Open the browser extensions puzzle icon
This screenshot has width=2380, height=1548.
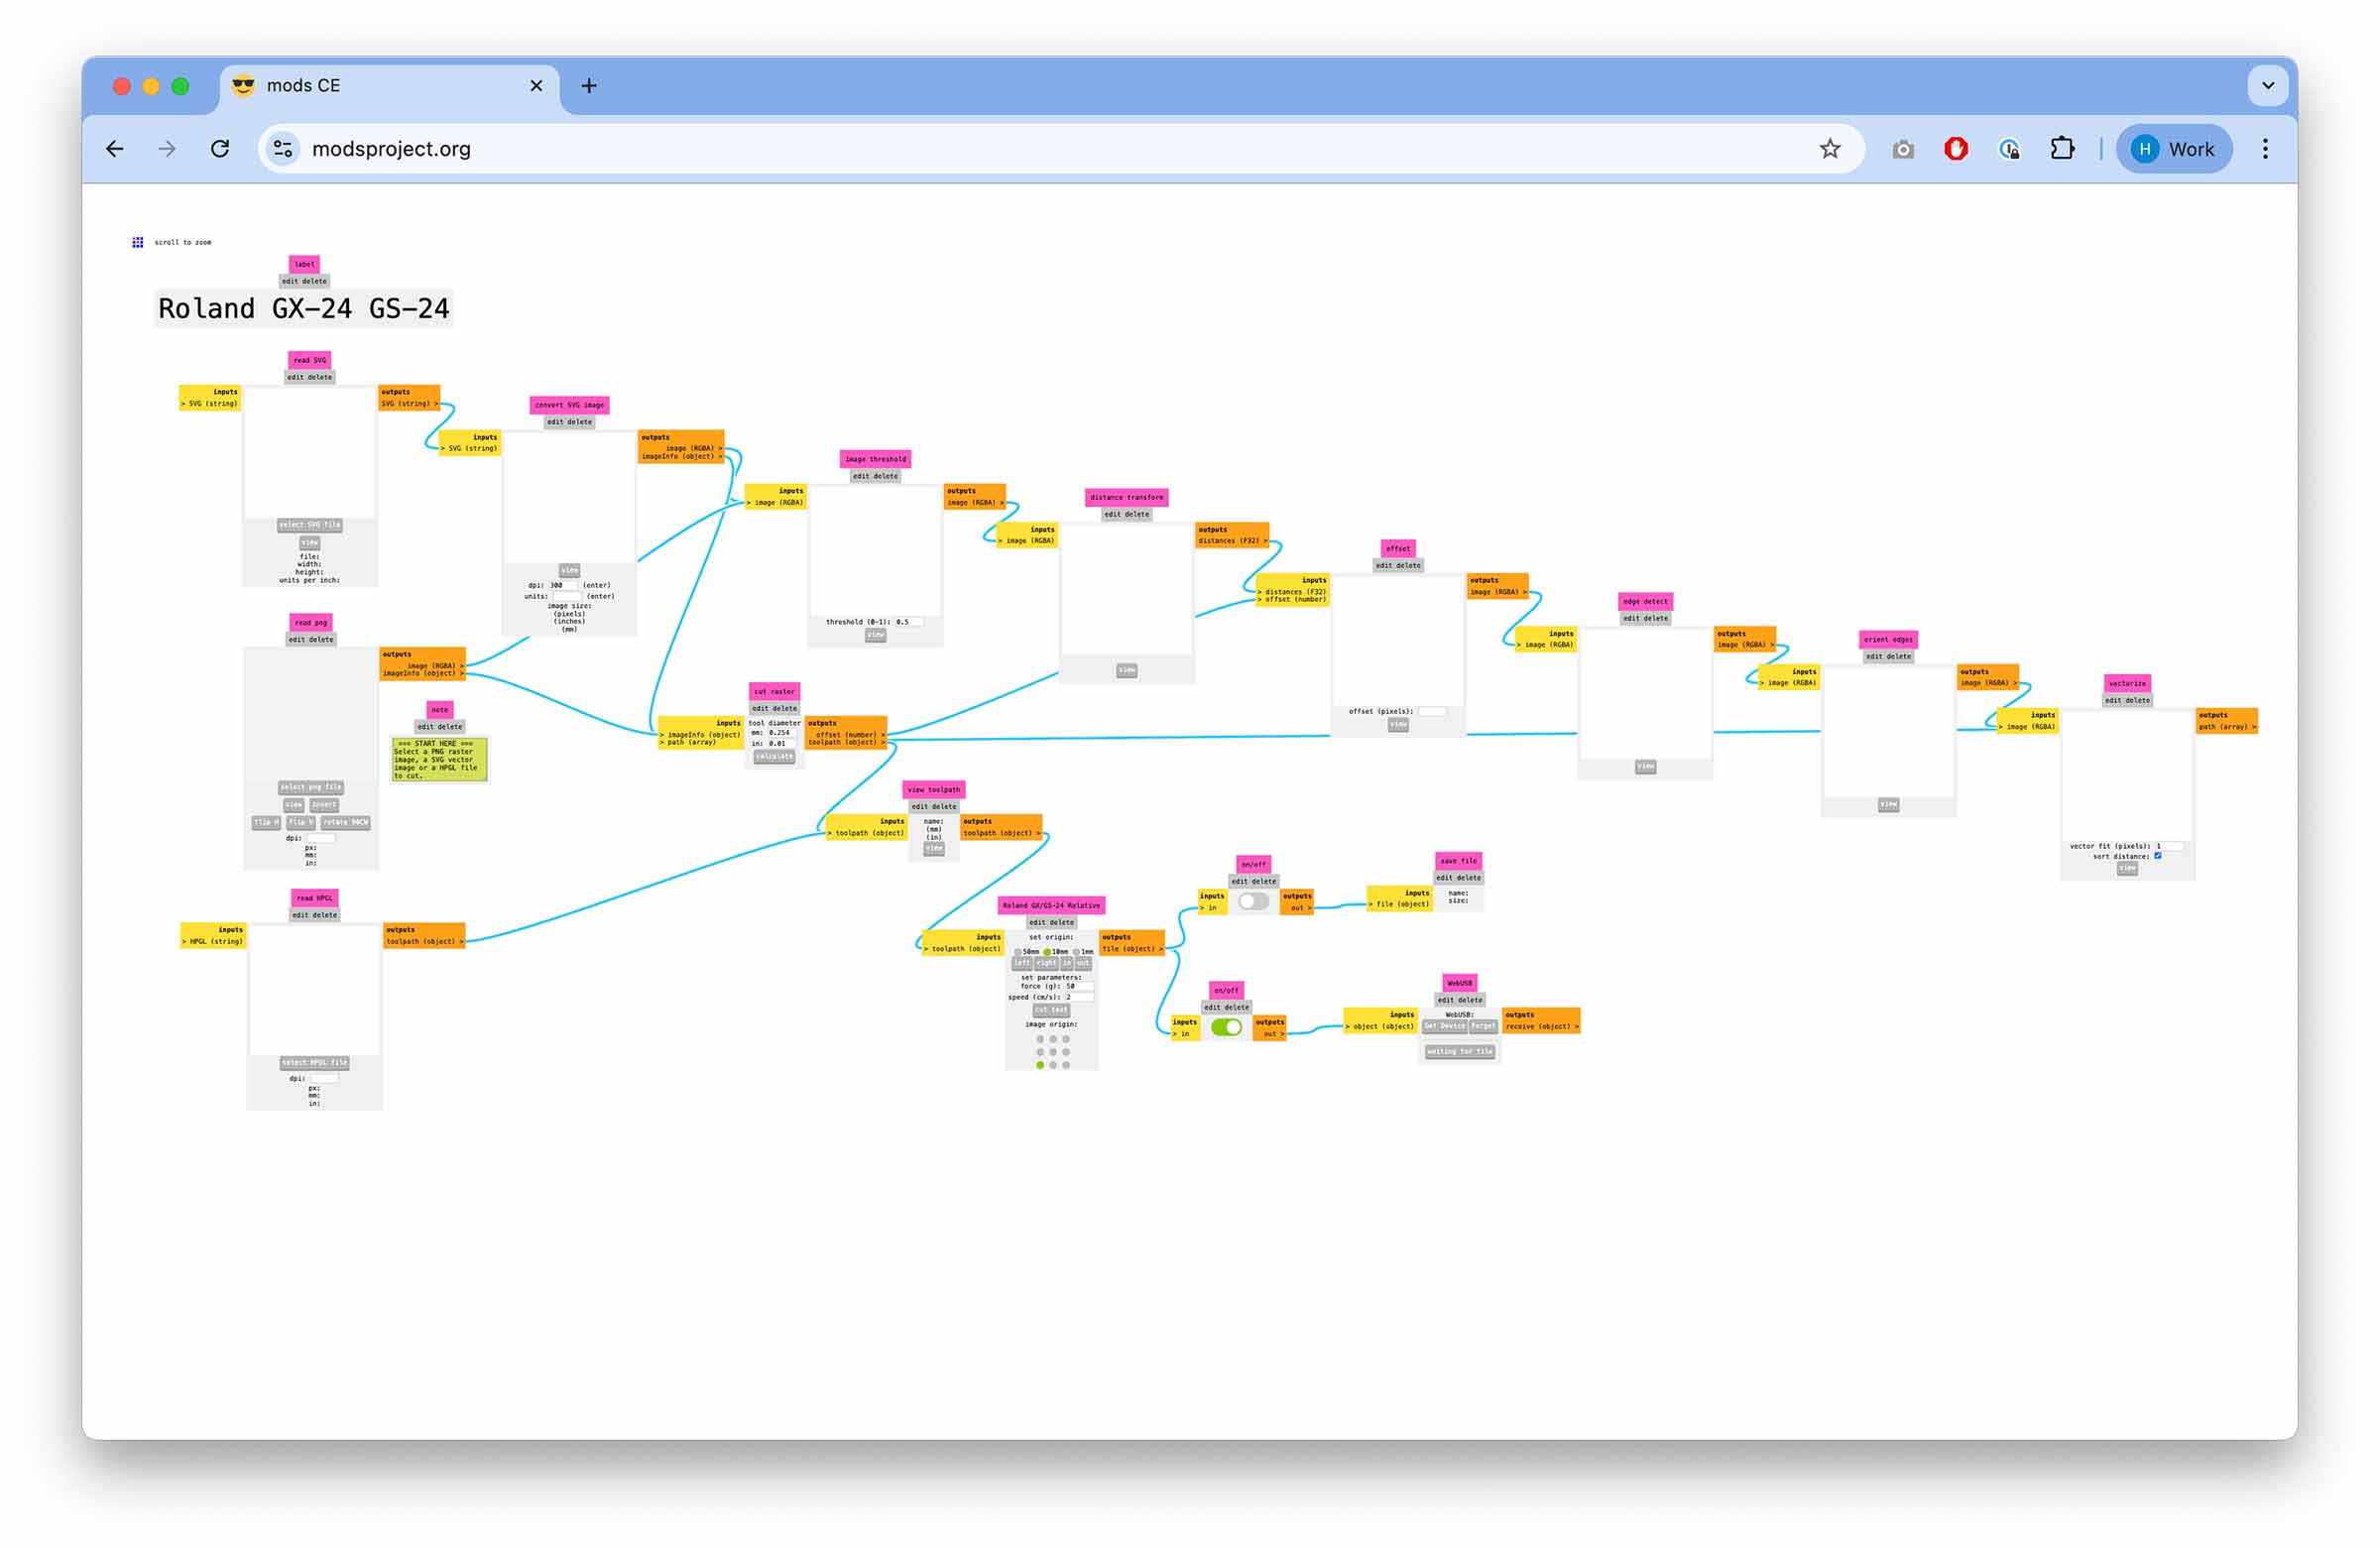pyautogui.click(x=2062, y=149)
